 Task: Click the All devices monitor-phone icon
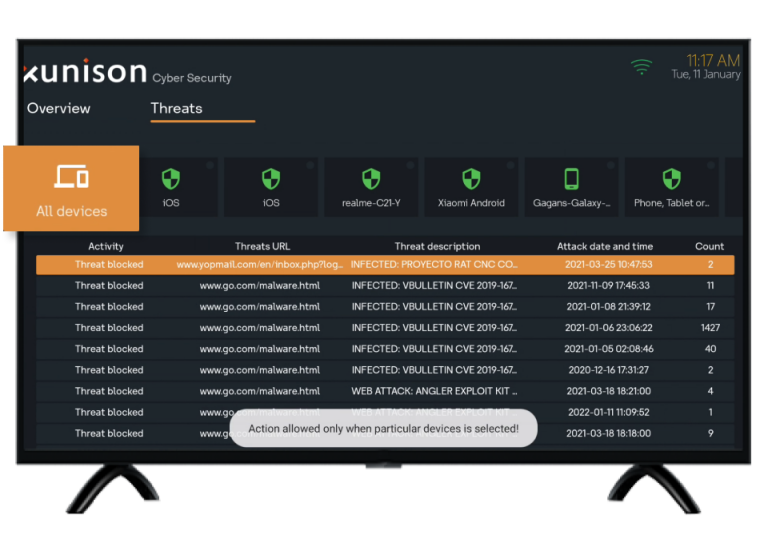coord(72,176)
